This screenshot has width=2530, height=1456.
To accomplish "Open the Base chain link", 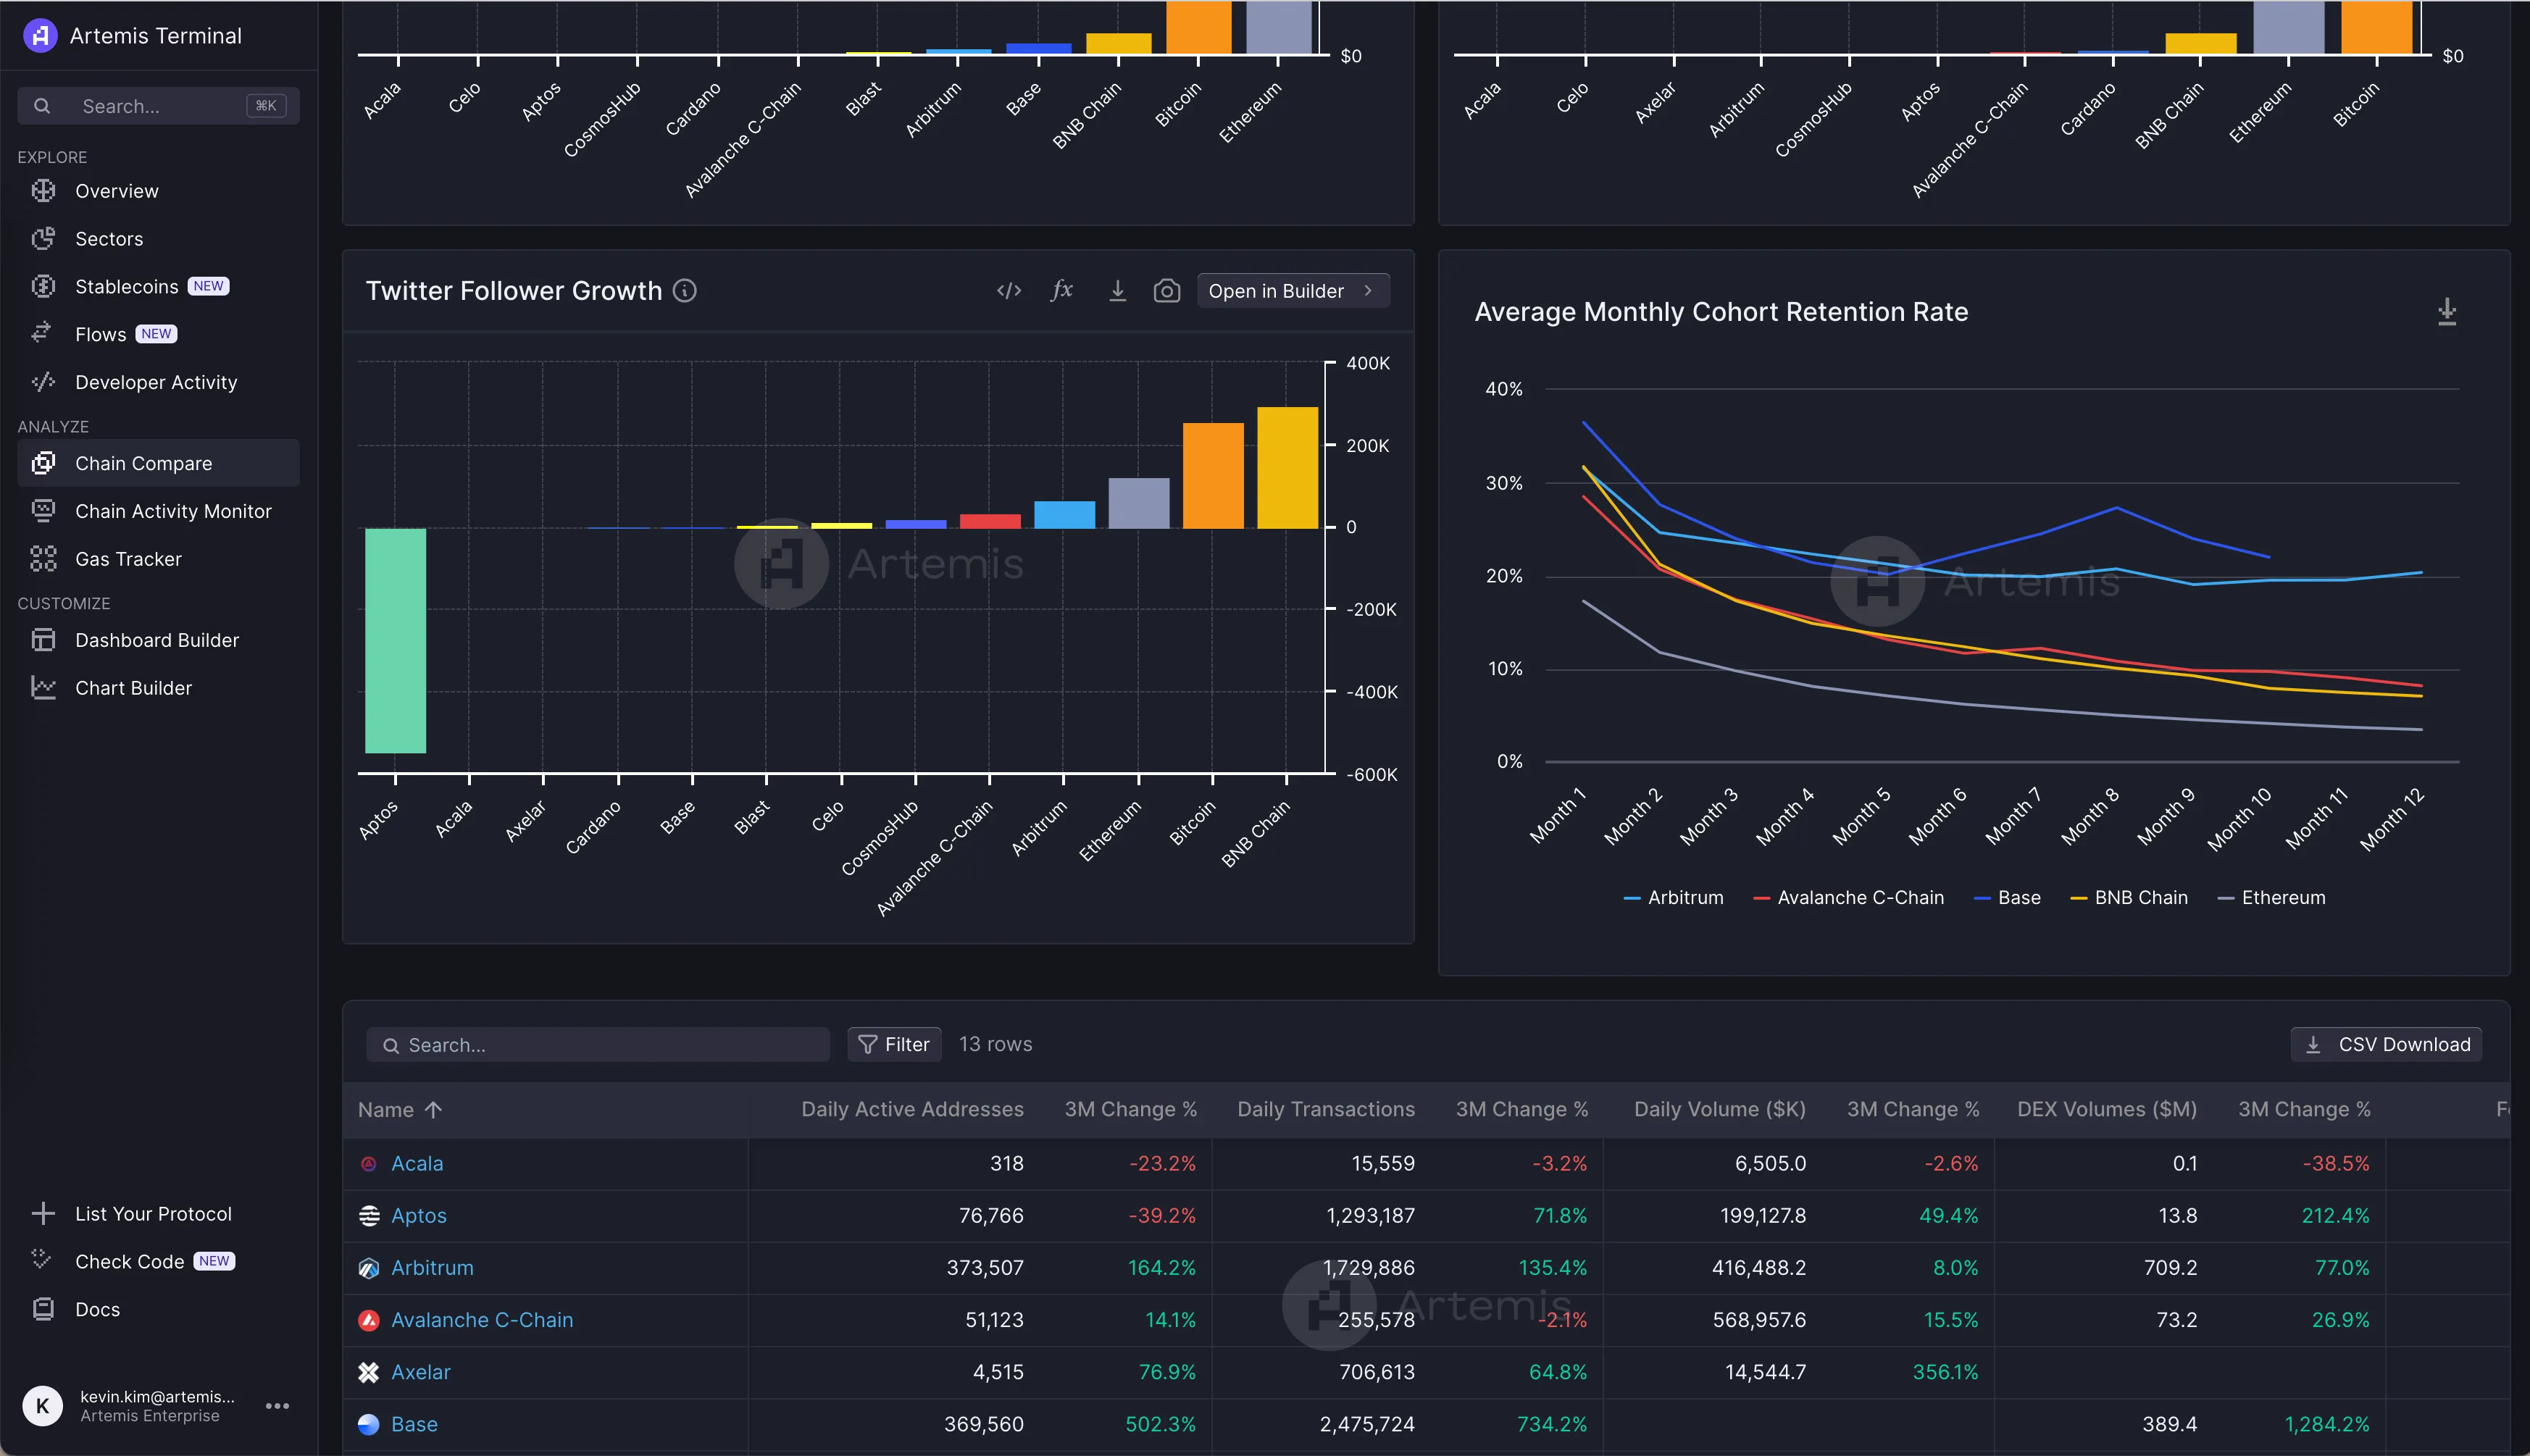I will (414, 1424).
